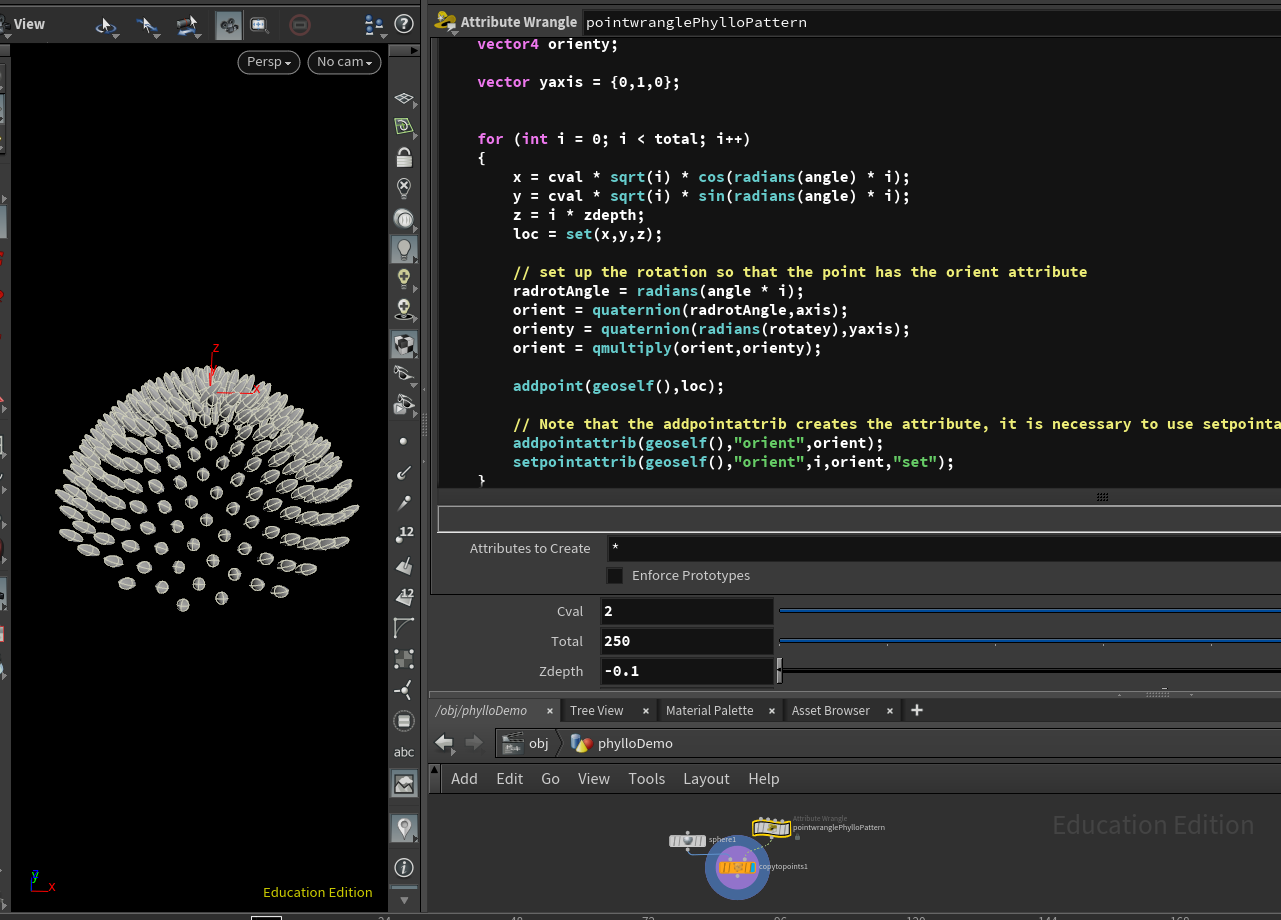The image size is (1281, 920).
Task: Switch to the Tree View tab
Action: pos(596,711)
